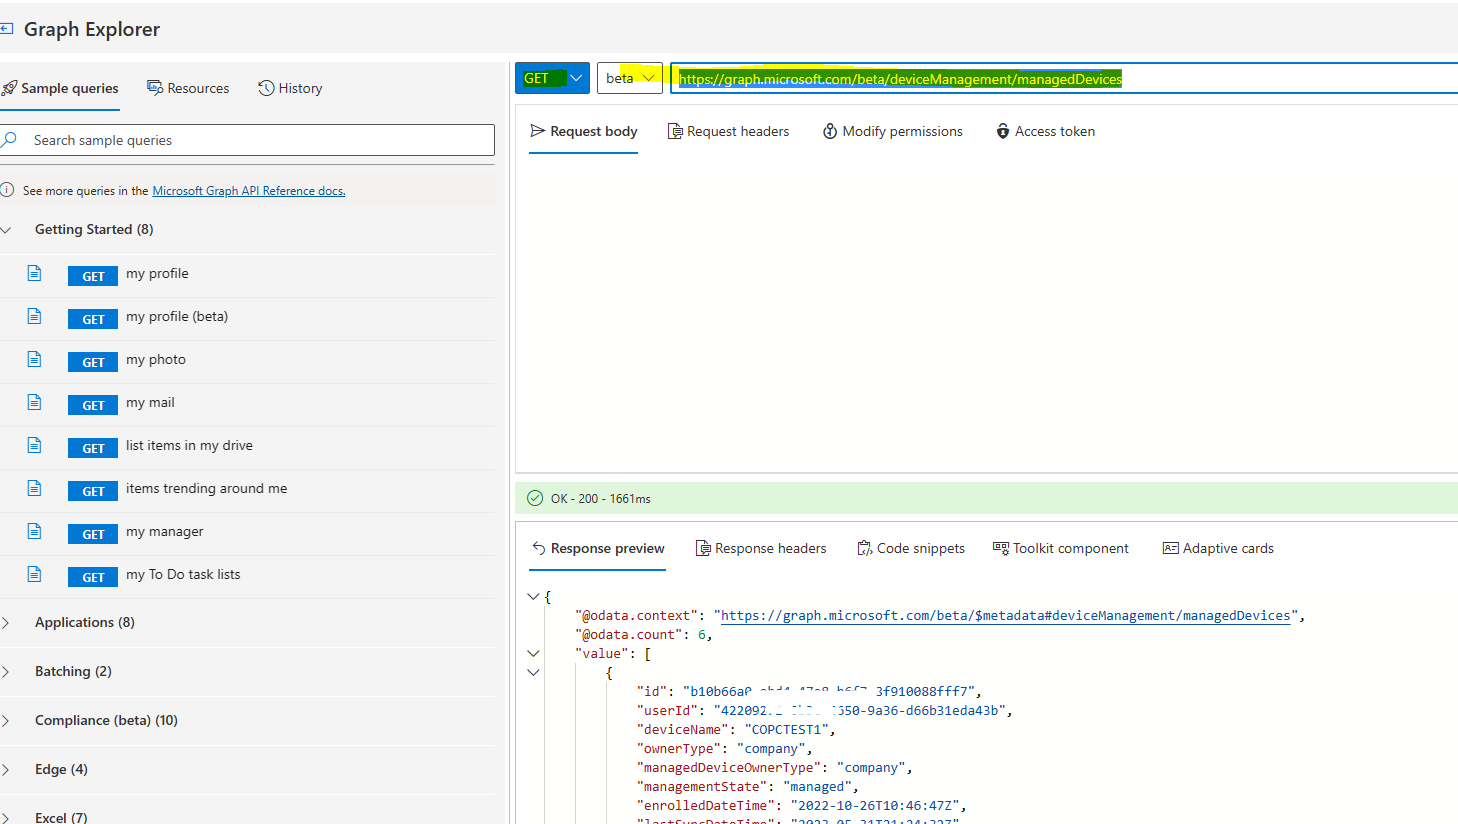
Task: Select the Response headers tab
Action: click(x=761, y=548)
